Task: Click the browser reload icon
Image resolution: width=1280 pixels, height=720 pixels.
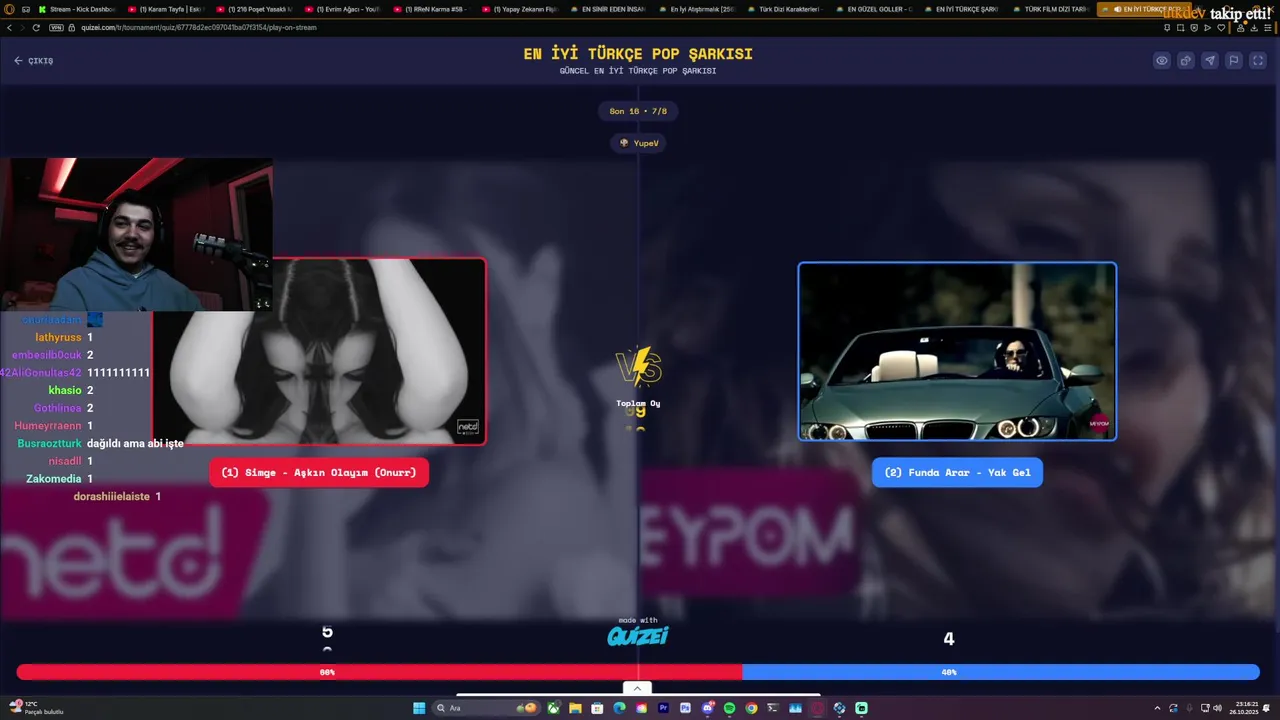Action: [37, 28]
